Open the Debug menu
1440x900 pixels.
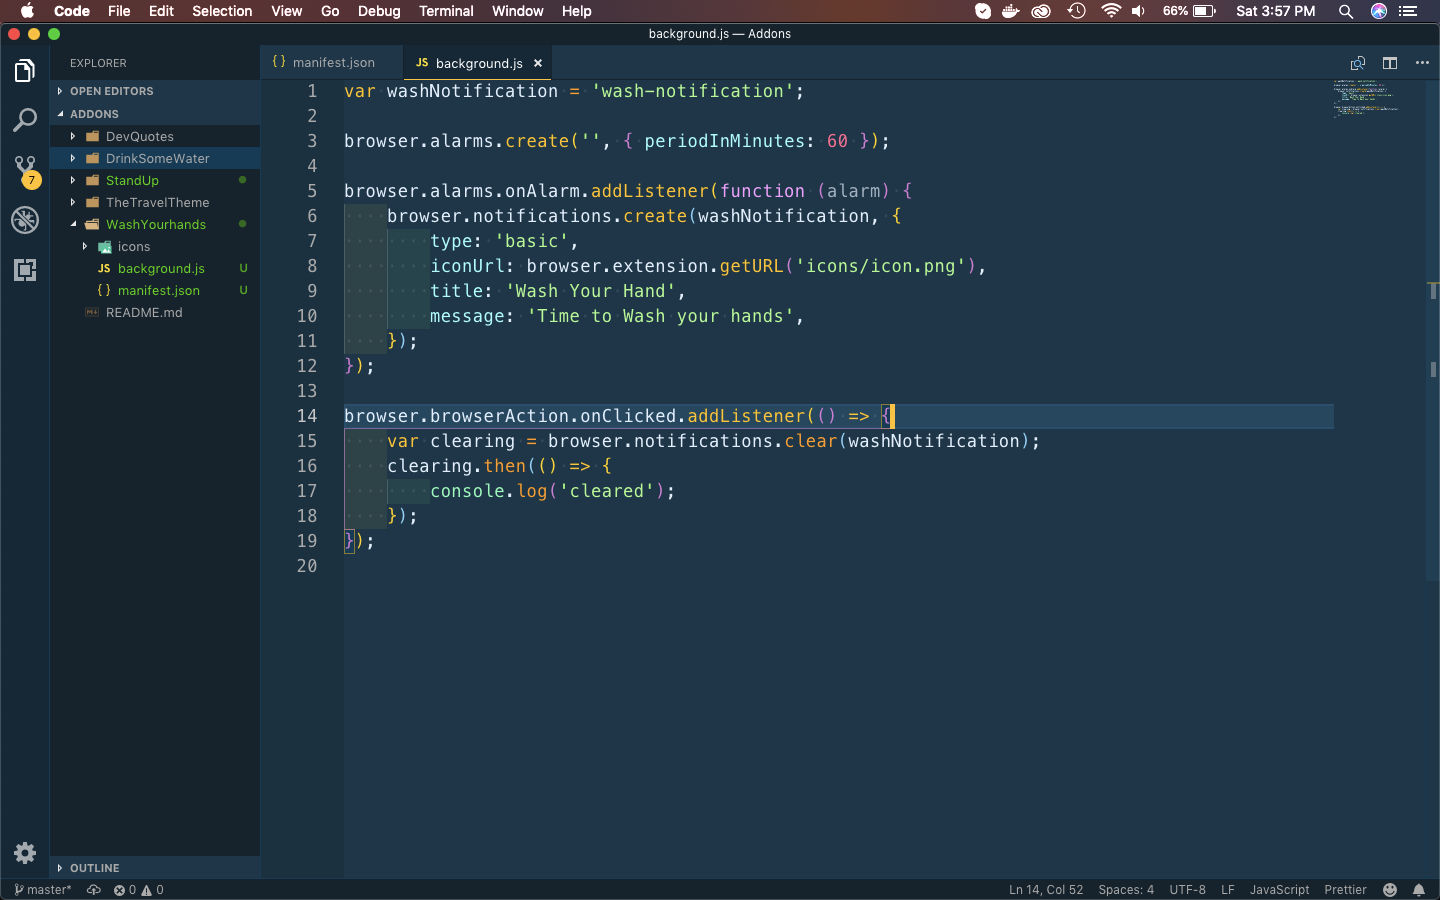[x=379, y=11]
